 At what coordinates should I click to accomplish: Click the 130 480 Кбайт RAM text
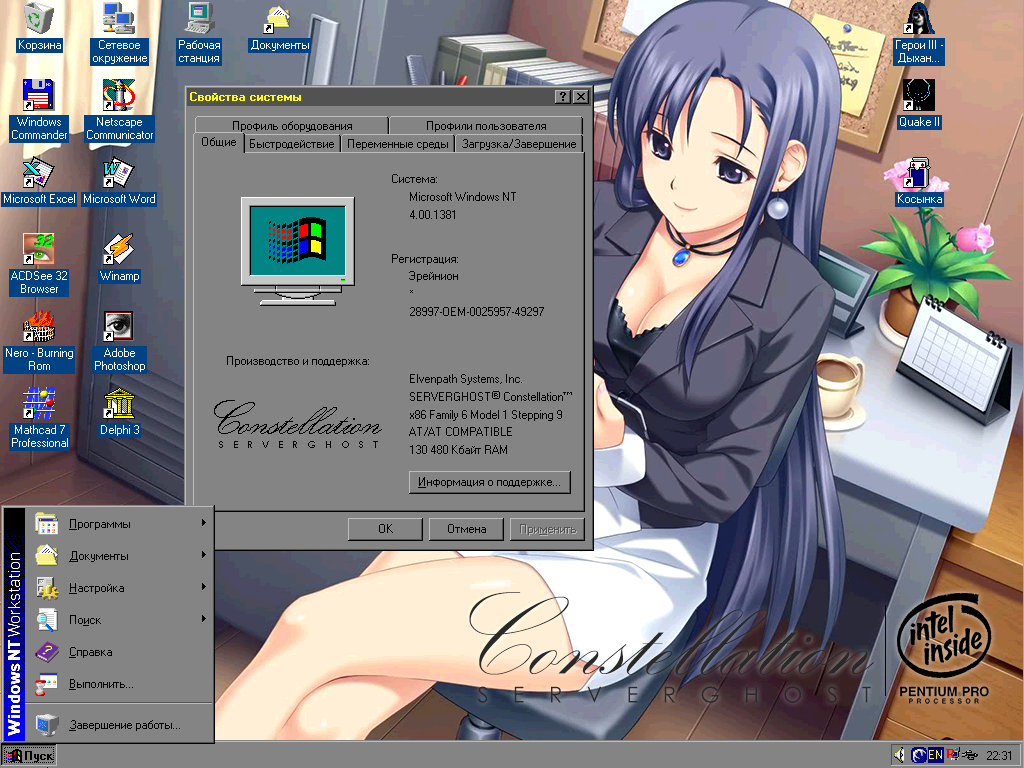pos(458,449)
